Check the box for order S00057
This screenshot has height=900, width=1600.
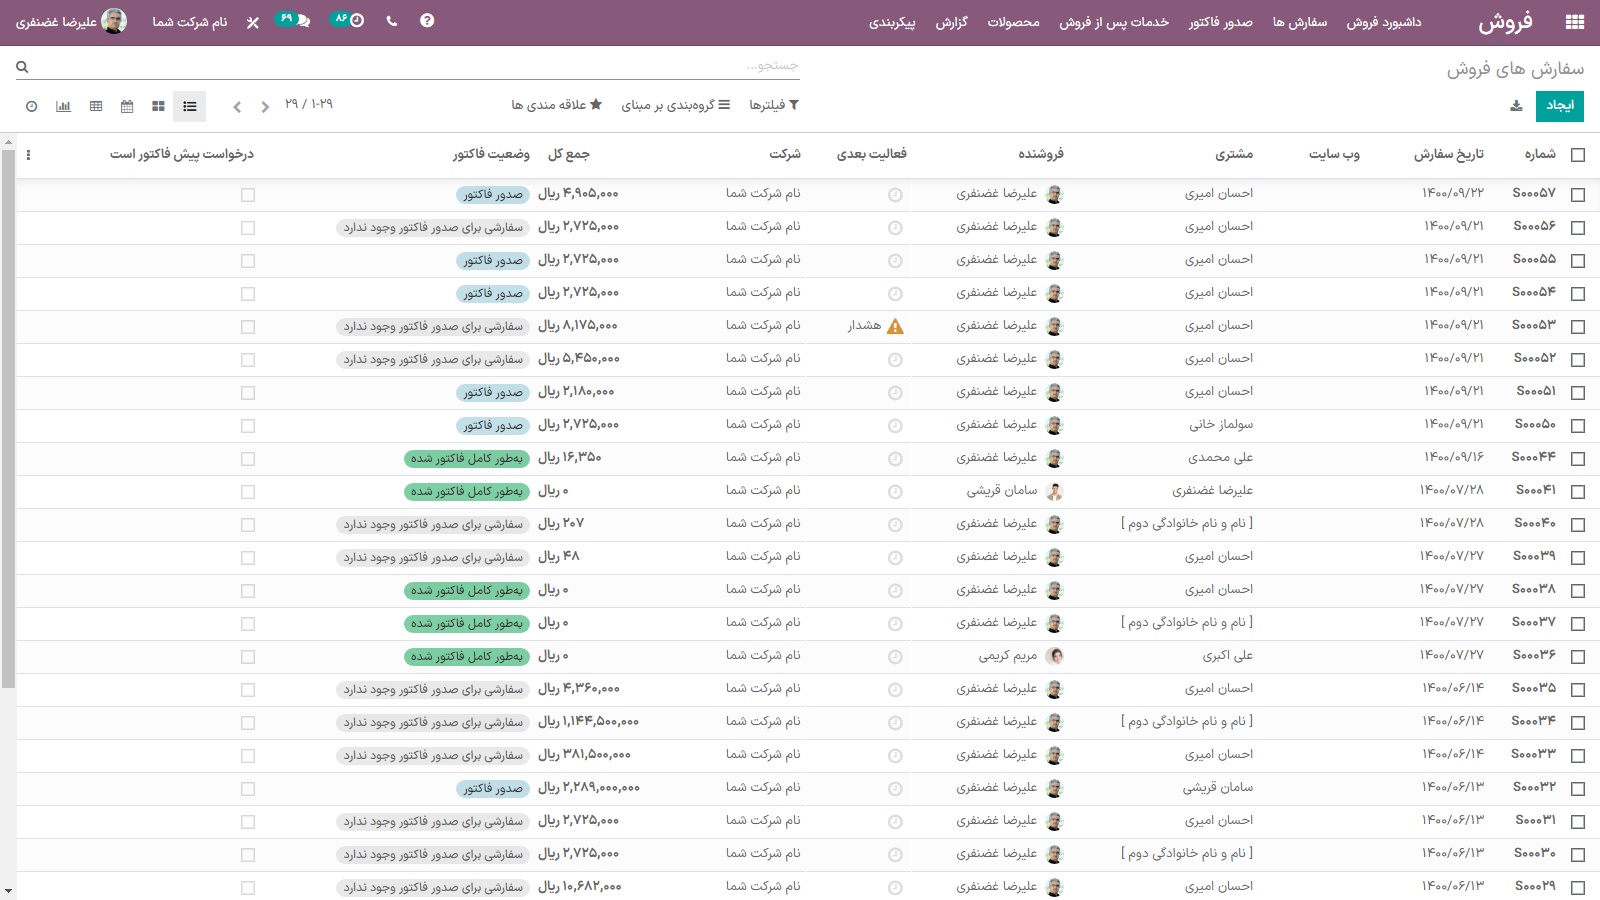1578,195
